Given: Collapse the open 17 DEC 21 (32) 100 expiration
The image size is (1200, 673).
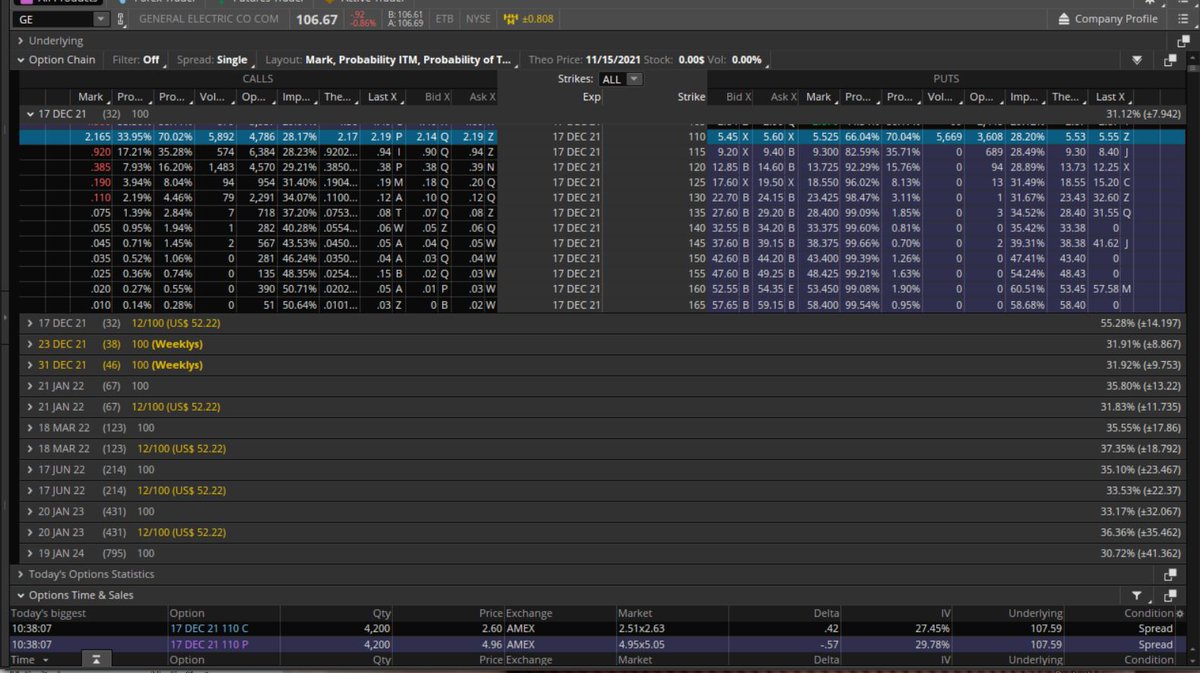Looking at the screenshot, I should coord(30,114).
